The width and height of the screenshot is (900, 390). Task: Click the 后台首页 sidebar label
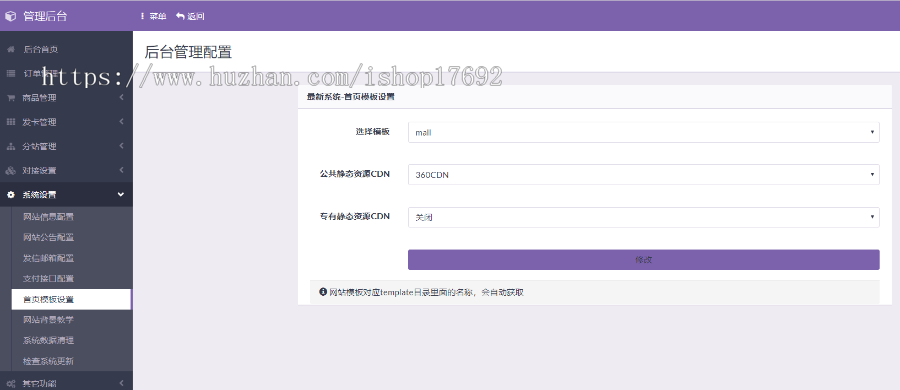coord(40,49)
